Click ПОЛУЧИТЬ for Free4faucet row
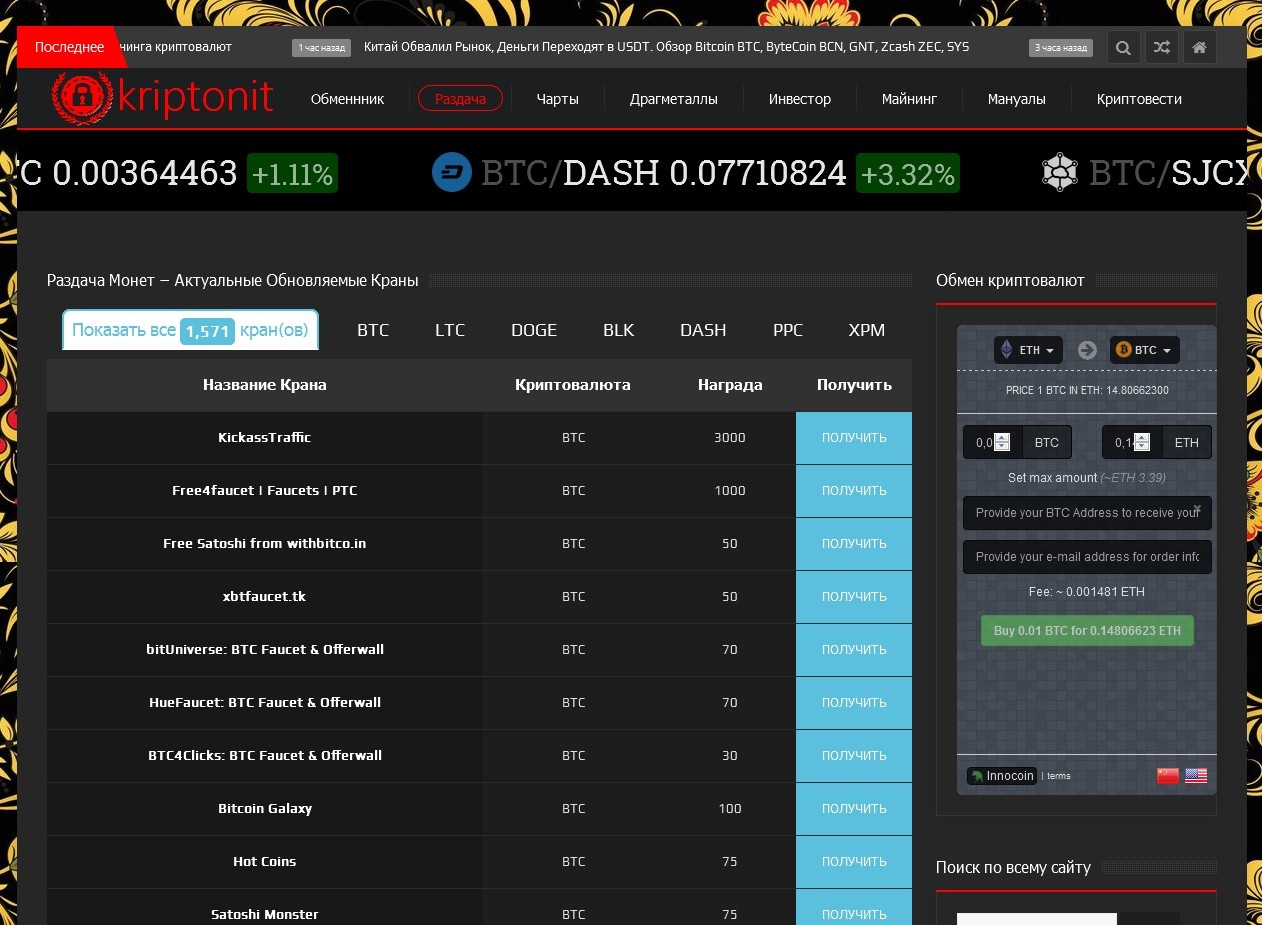 [854, 491]
